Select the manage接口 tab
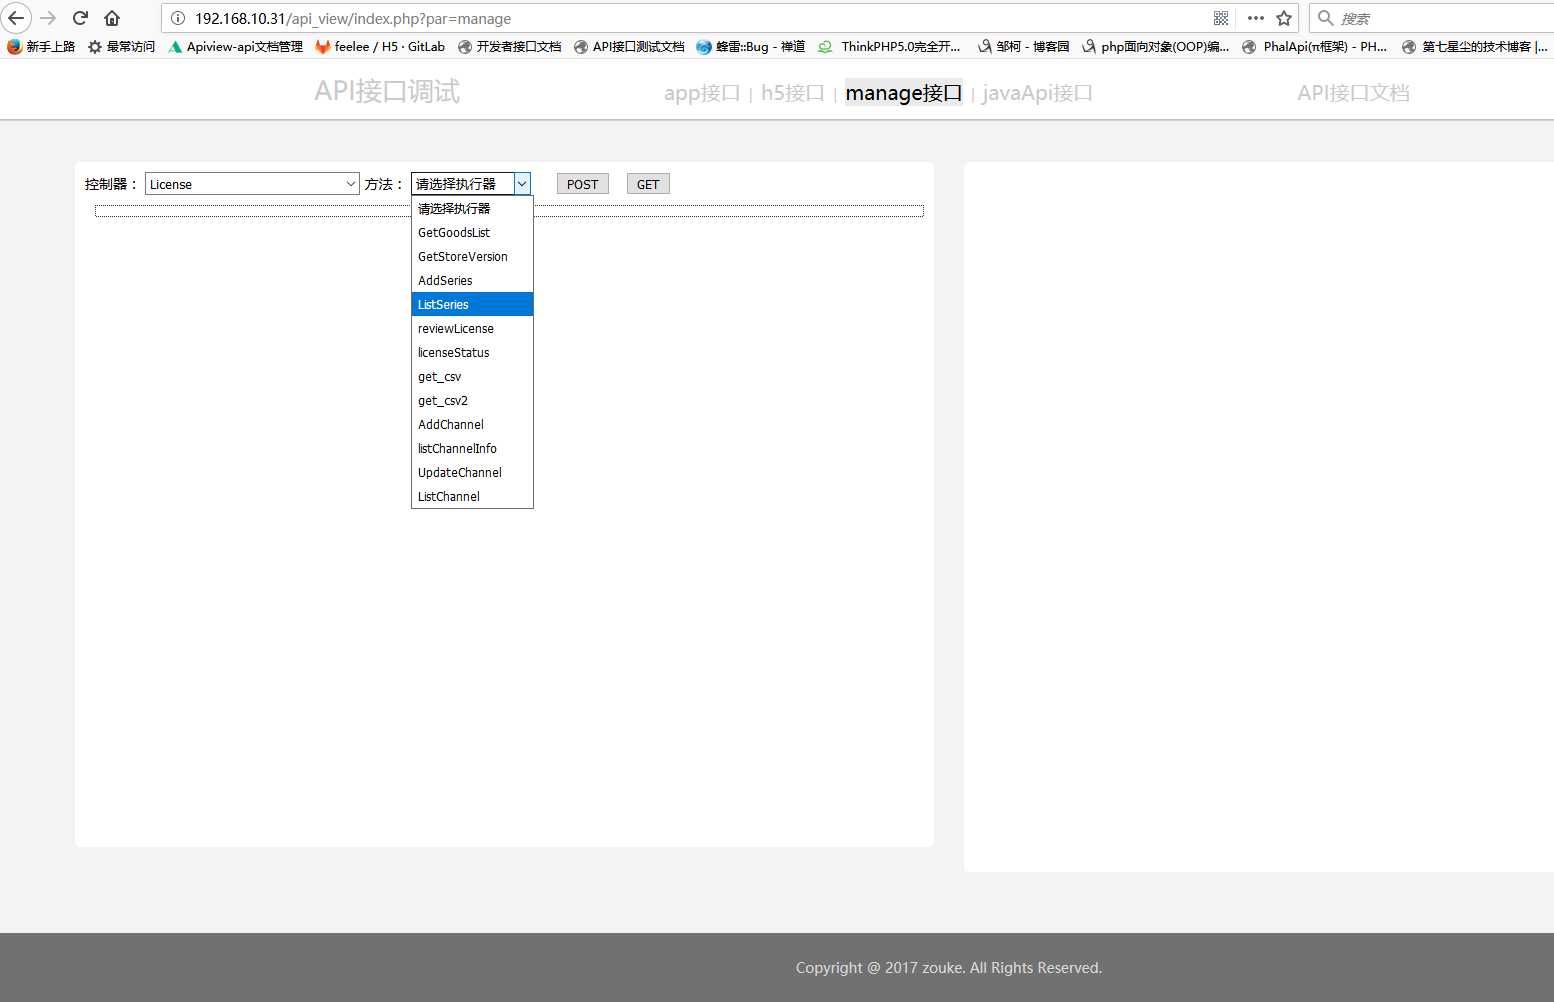Viewport: 1554px width, 1002px height. 904,93
